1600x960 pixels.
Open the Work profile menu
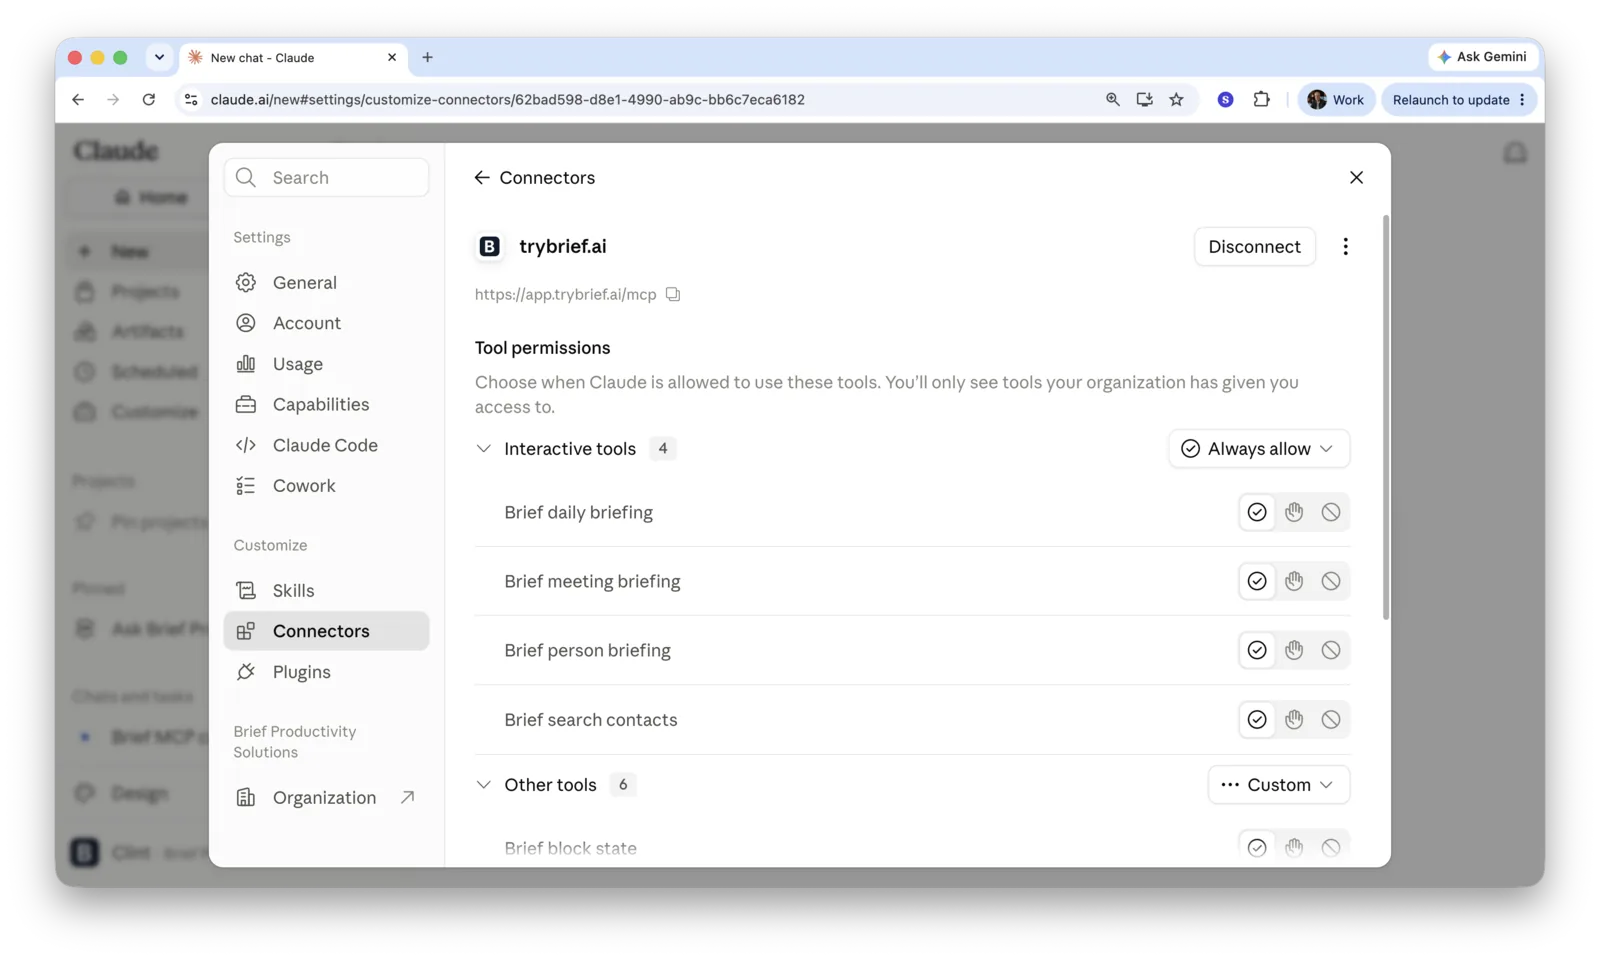pyautogui.click(x=1336, y=100)
